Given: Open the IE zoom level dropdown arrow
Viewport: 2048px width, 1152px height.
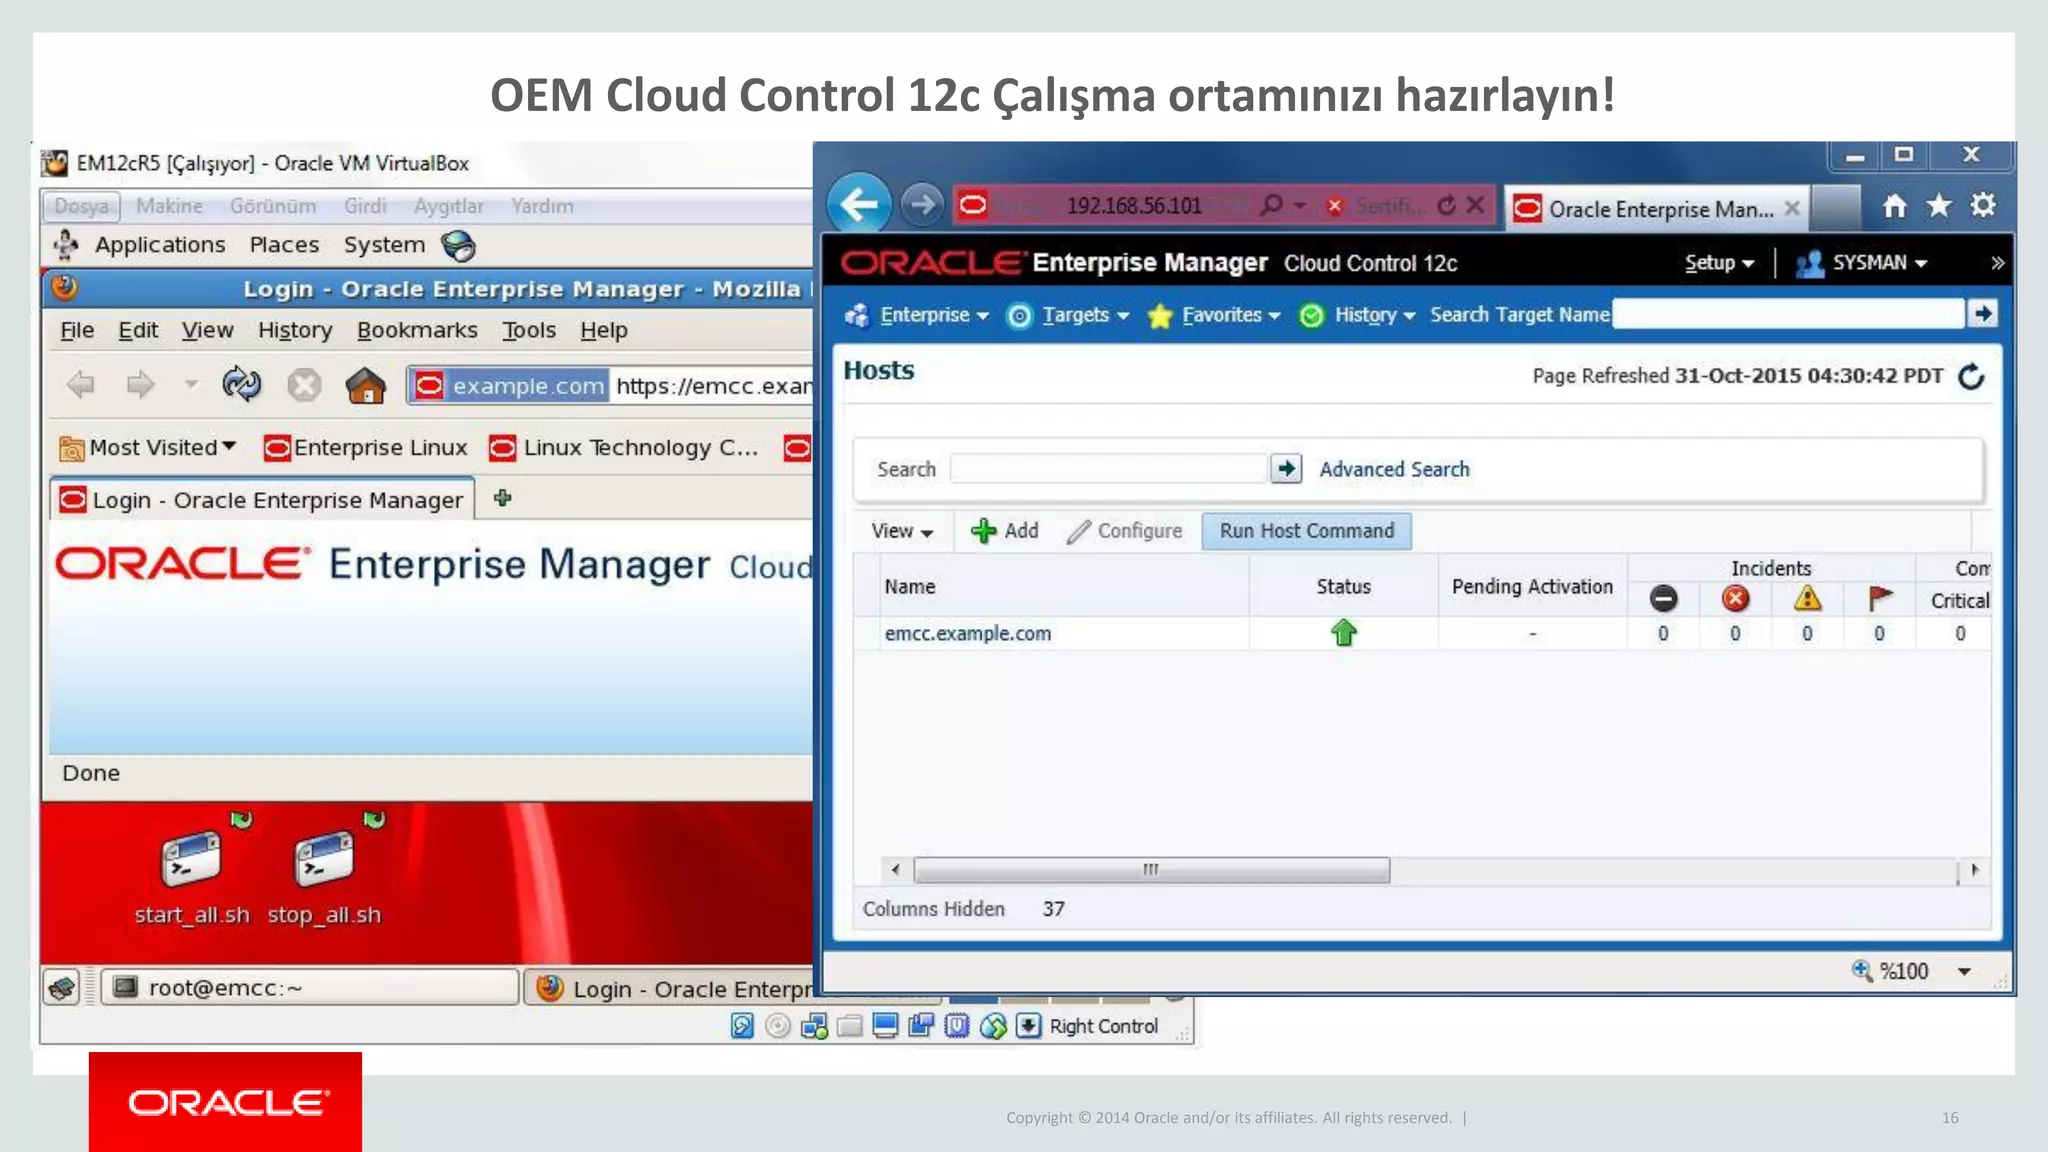Looking at the screenshot, I should 1964,971.
